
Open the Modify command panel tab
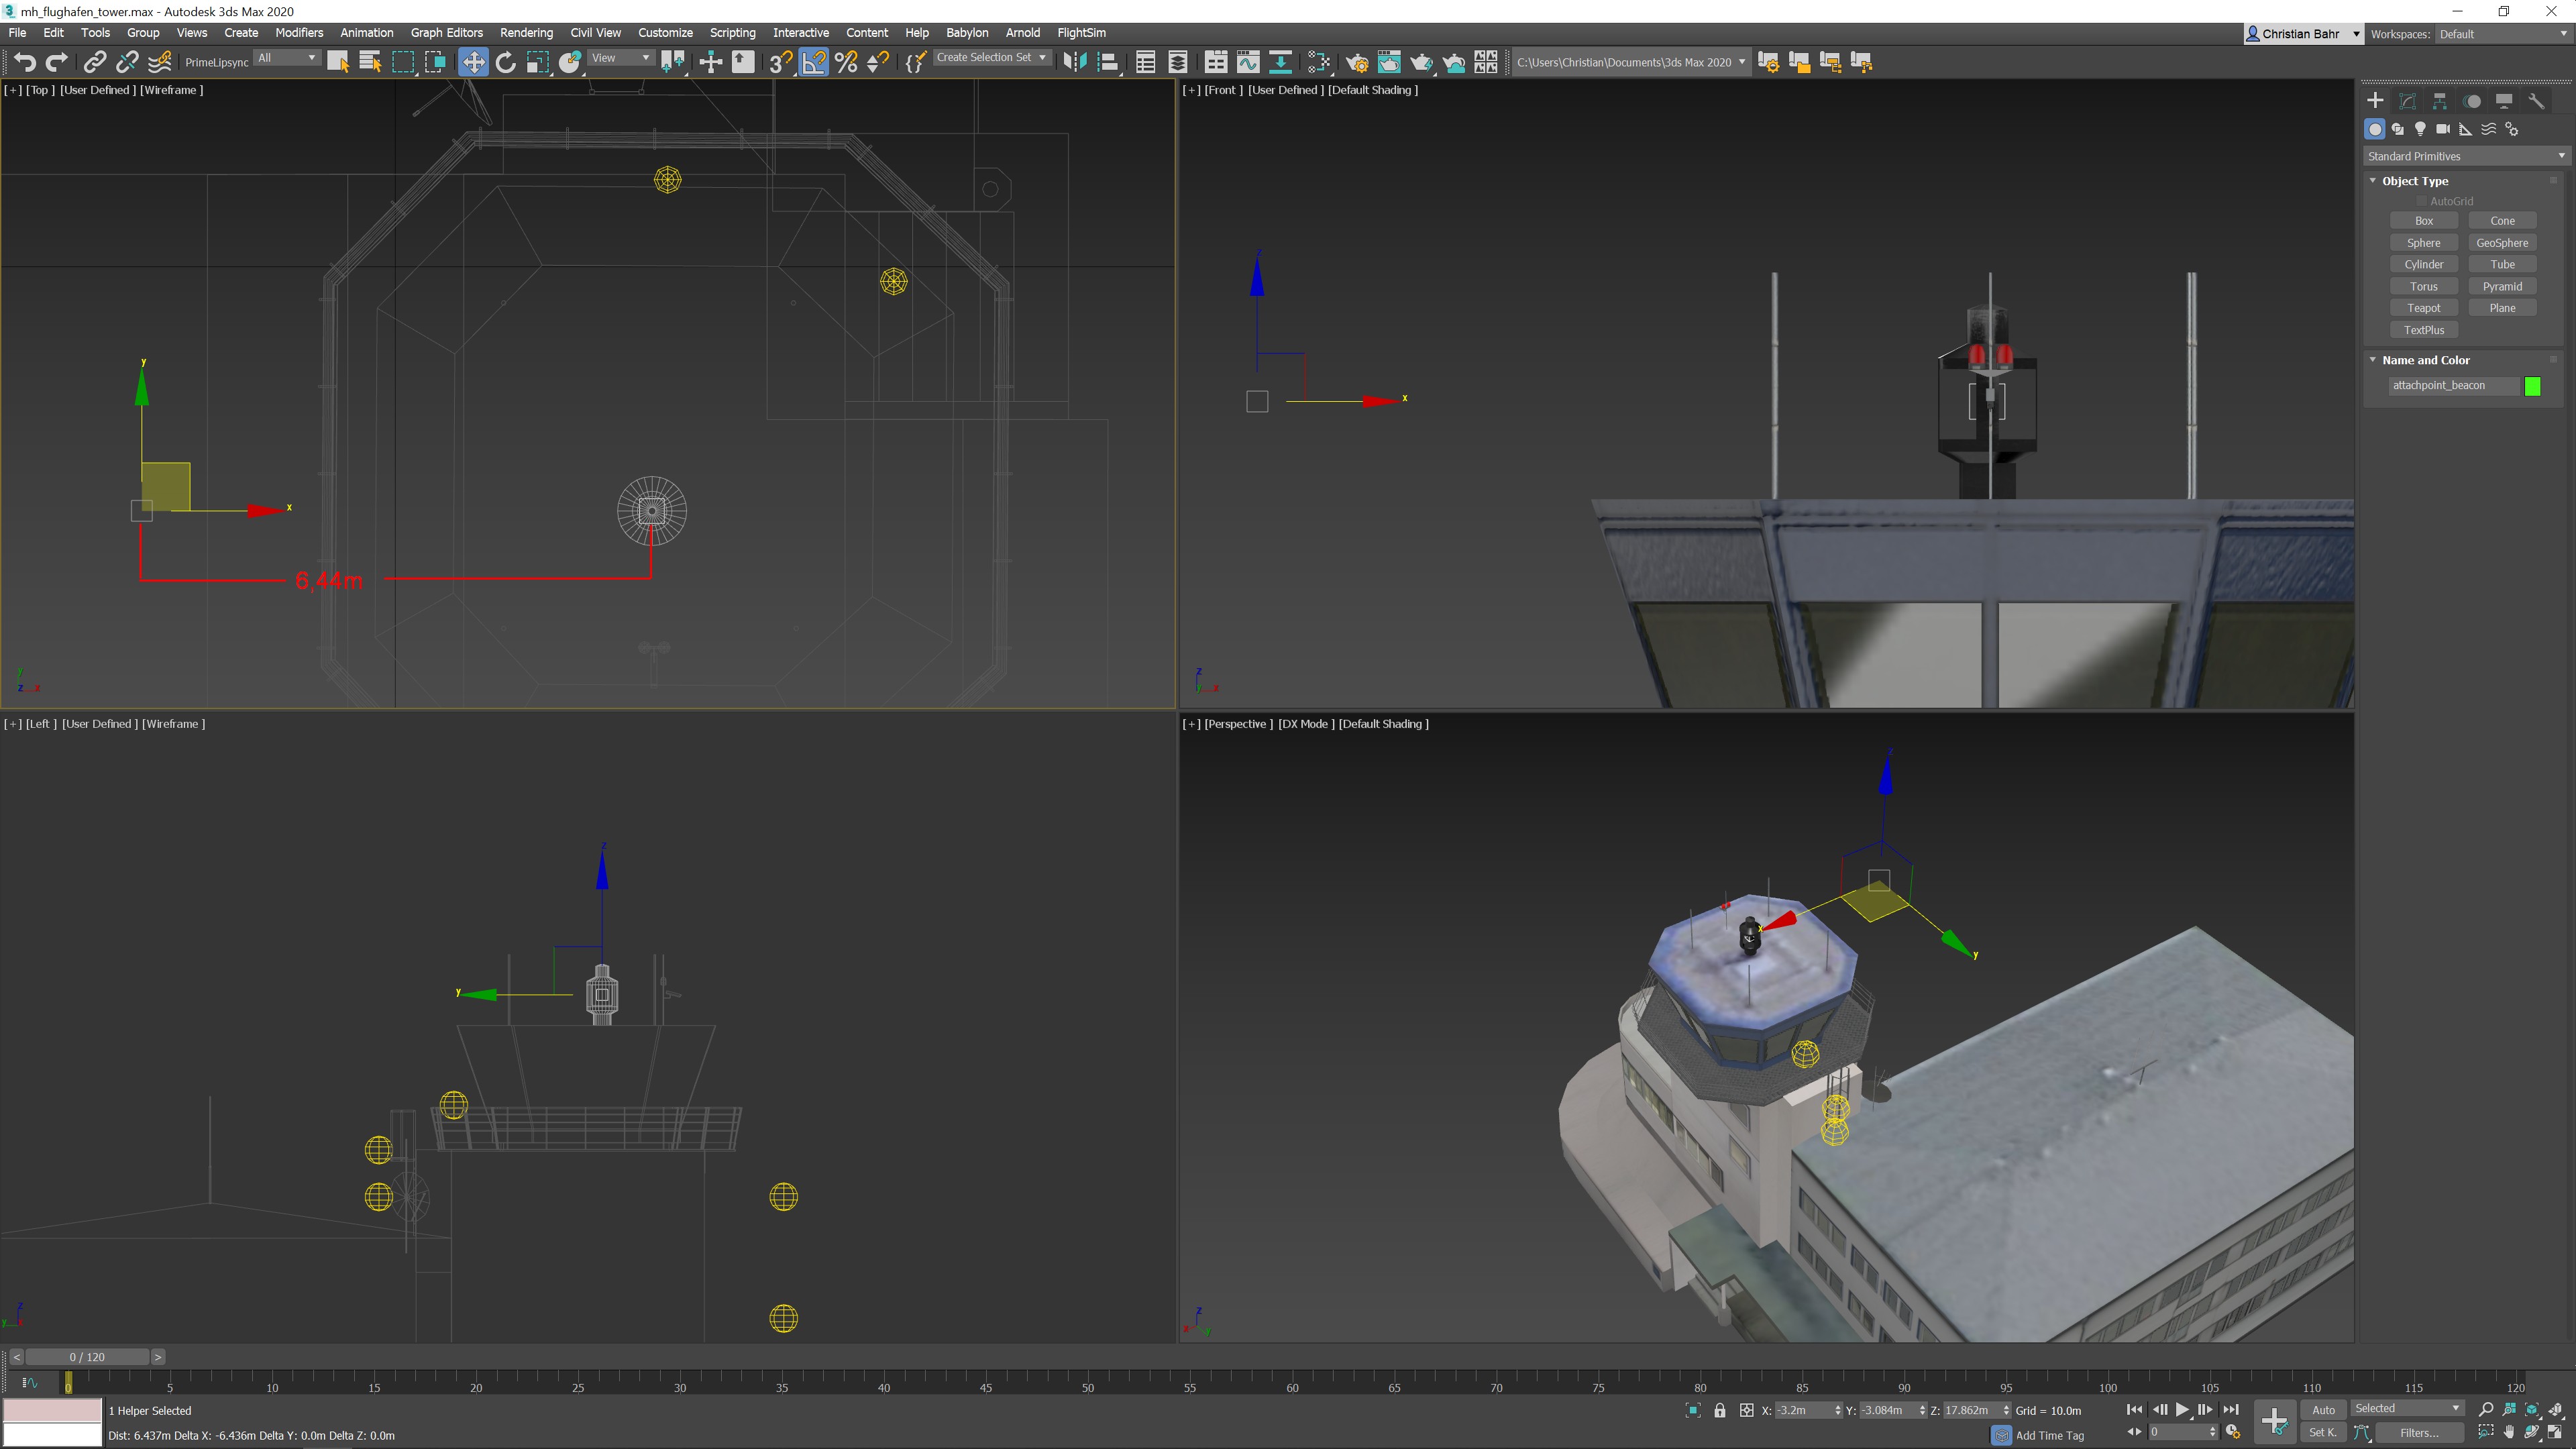pyautogui.click(x=2407, y=101)
